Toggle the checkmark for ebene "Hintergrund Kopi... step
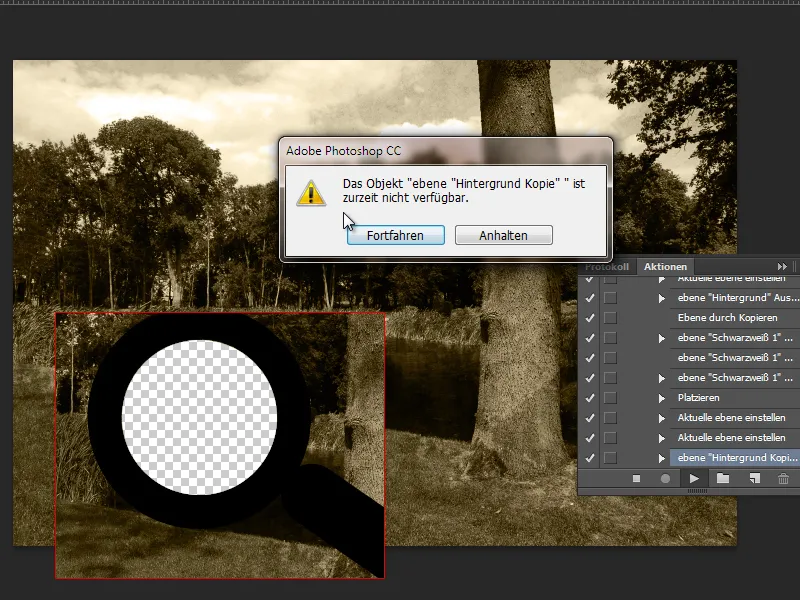 pos(590,458)
